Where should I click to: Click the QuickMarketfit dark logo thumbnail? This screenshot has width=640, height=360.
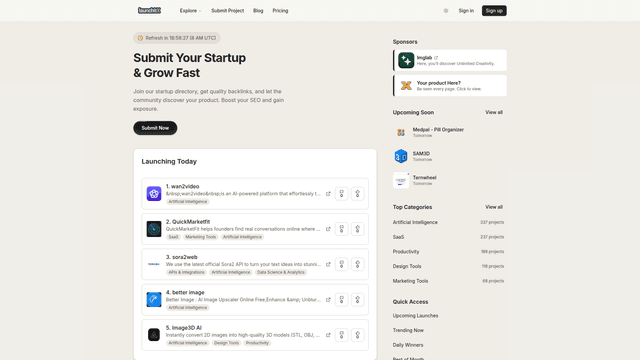[x=154, y=229]
